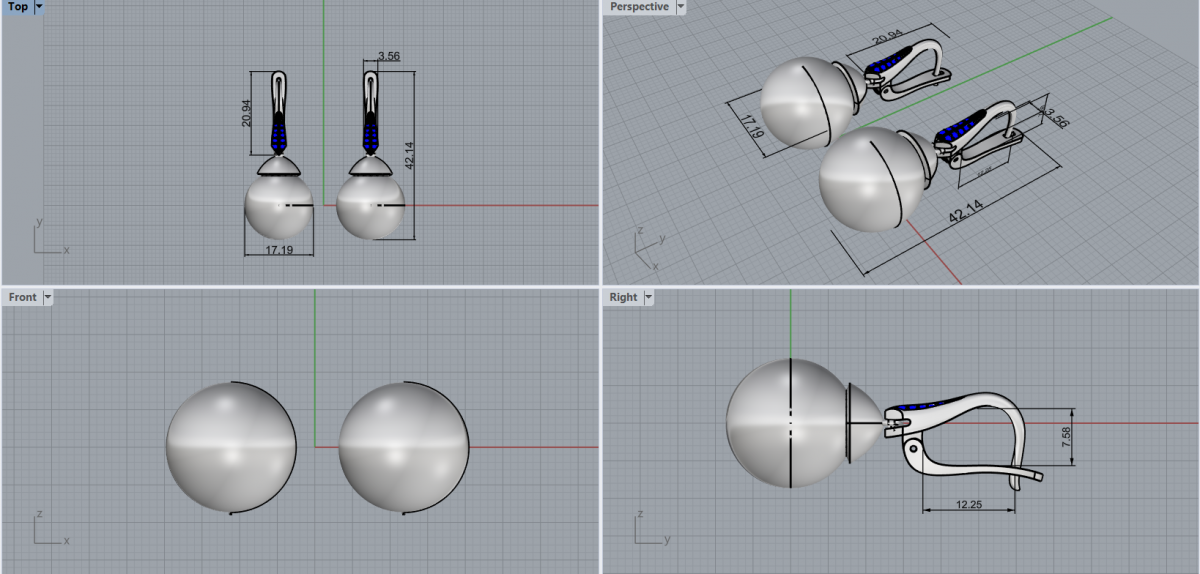Pick the 3.56 dimension in Top view

coord(389,57)
